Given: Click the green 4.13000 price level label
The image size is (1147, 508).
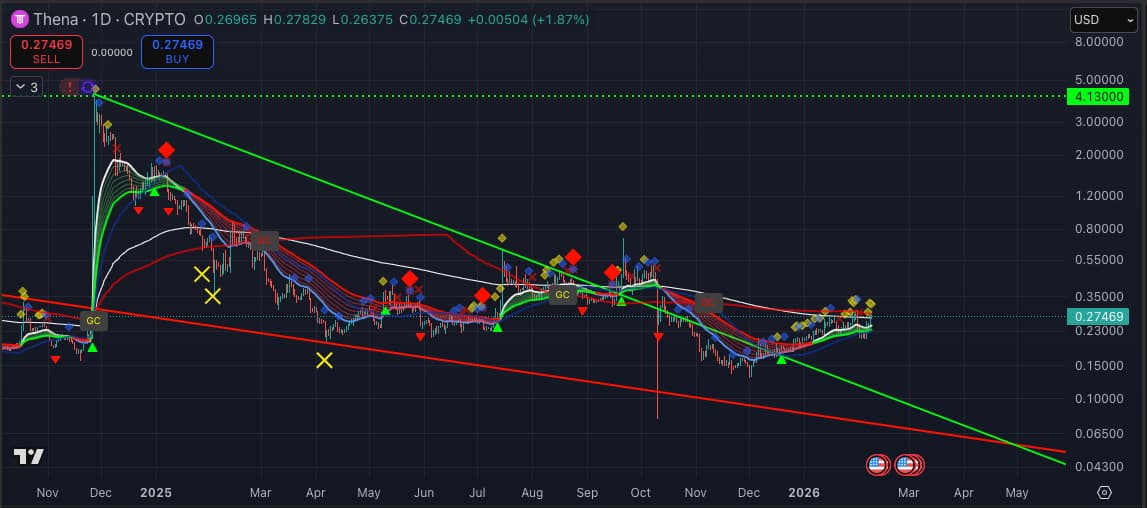Looking at the screenshot, I should 1097,97.
